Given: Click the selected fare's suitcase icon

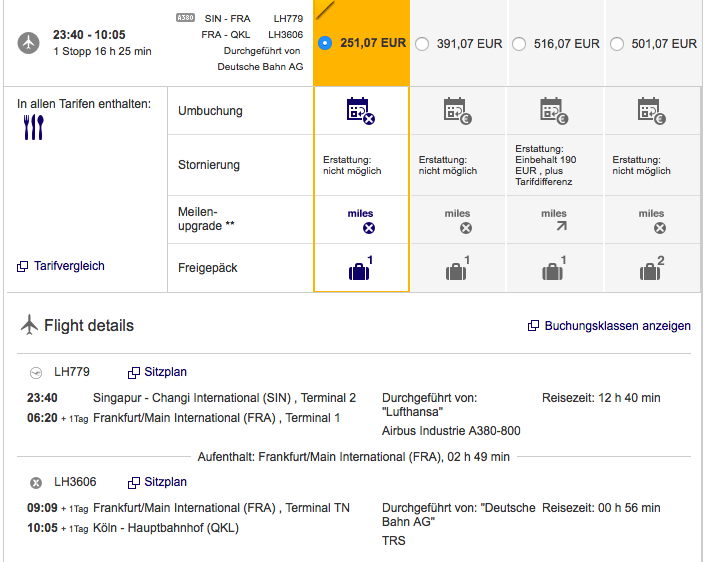Looking at the screenshot, I should point(359,270).
